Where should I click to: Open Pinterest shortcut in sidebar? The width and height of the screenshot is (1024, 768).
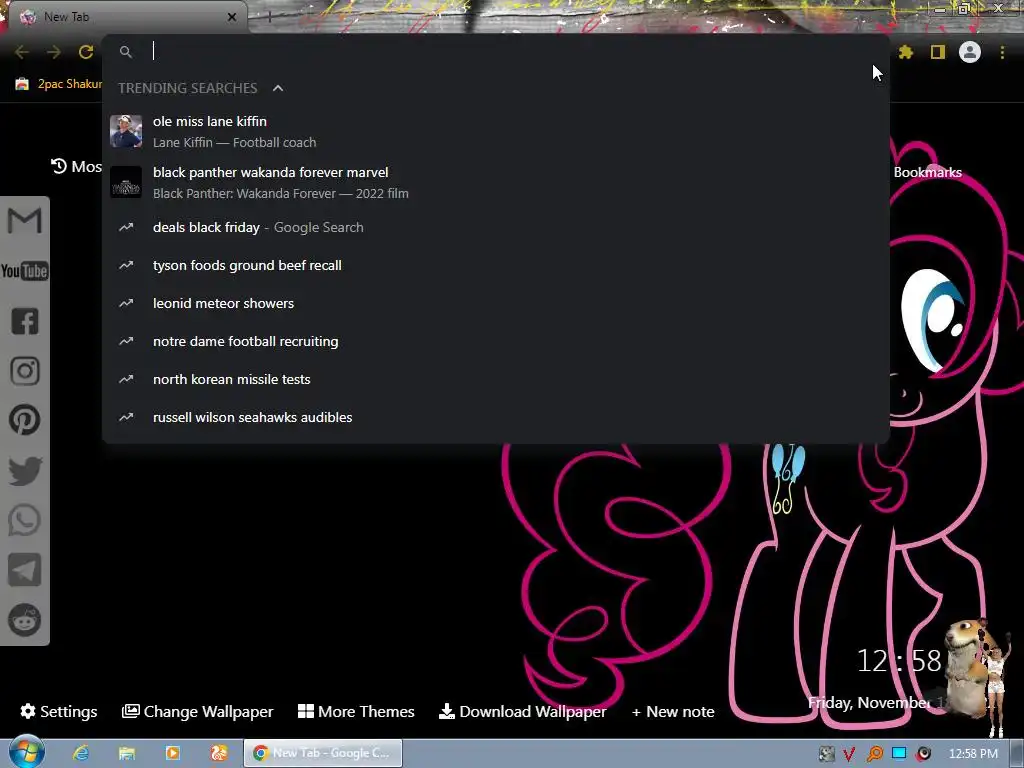[25, 420]
